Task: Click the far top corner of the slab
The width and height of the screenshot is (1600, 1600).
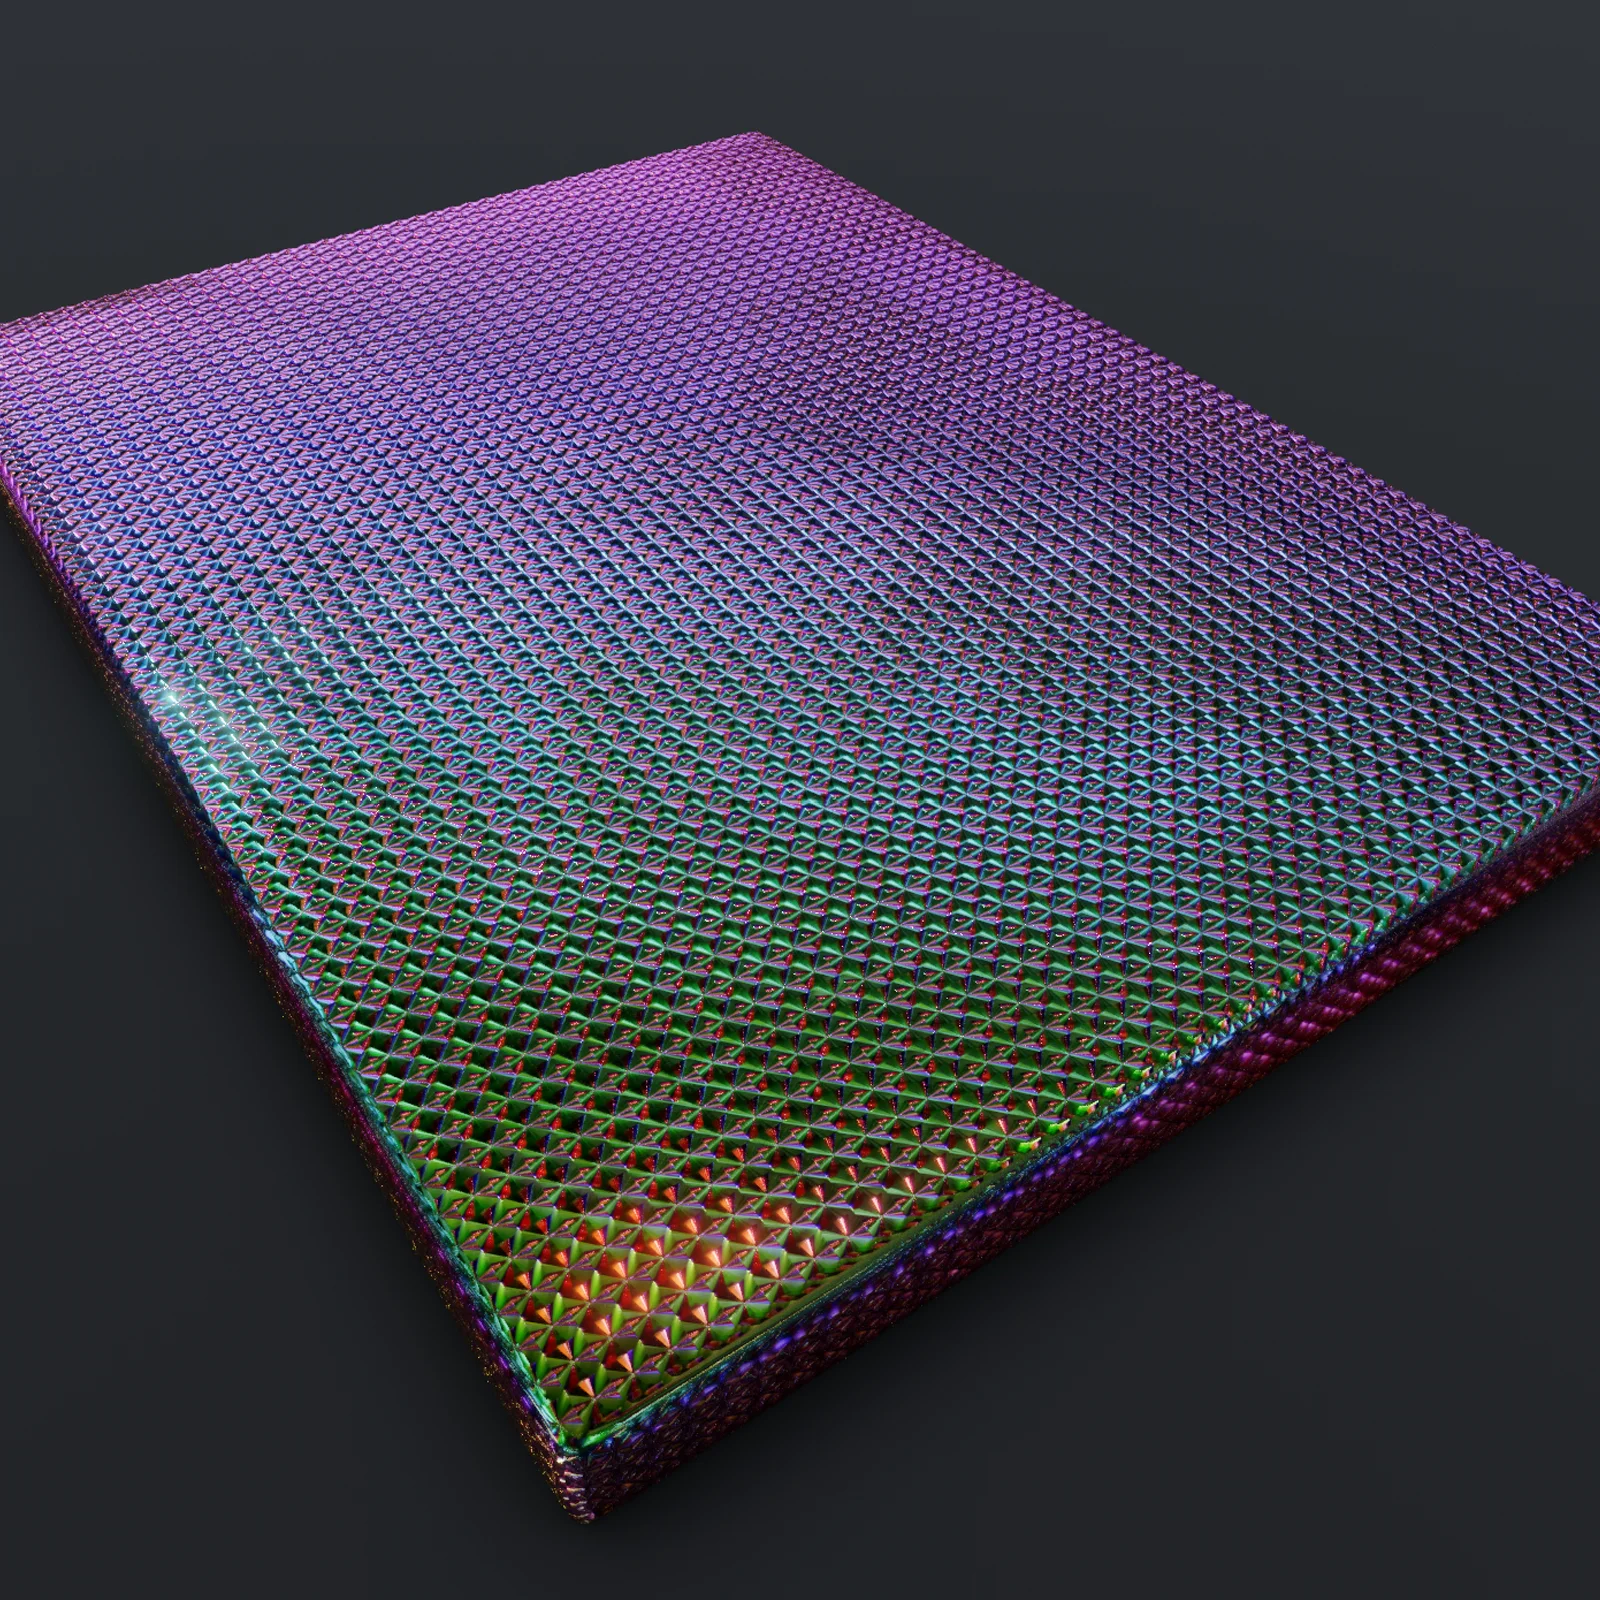Action: [x=760, y=135]
